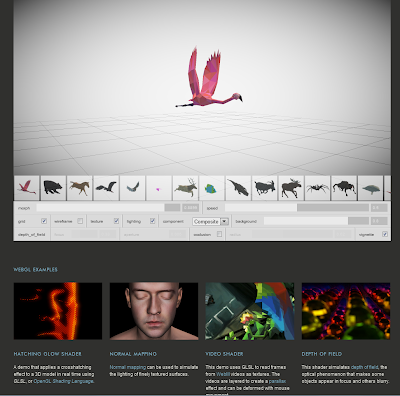Choose the spider model thumbnail
Screen dimensions: 400x396
pyautogui.click(x=318, y=188)
